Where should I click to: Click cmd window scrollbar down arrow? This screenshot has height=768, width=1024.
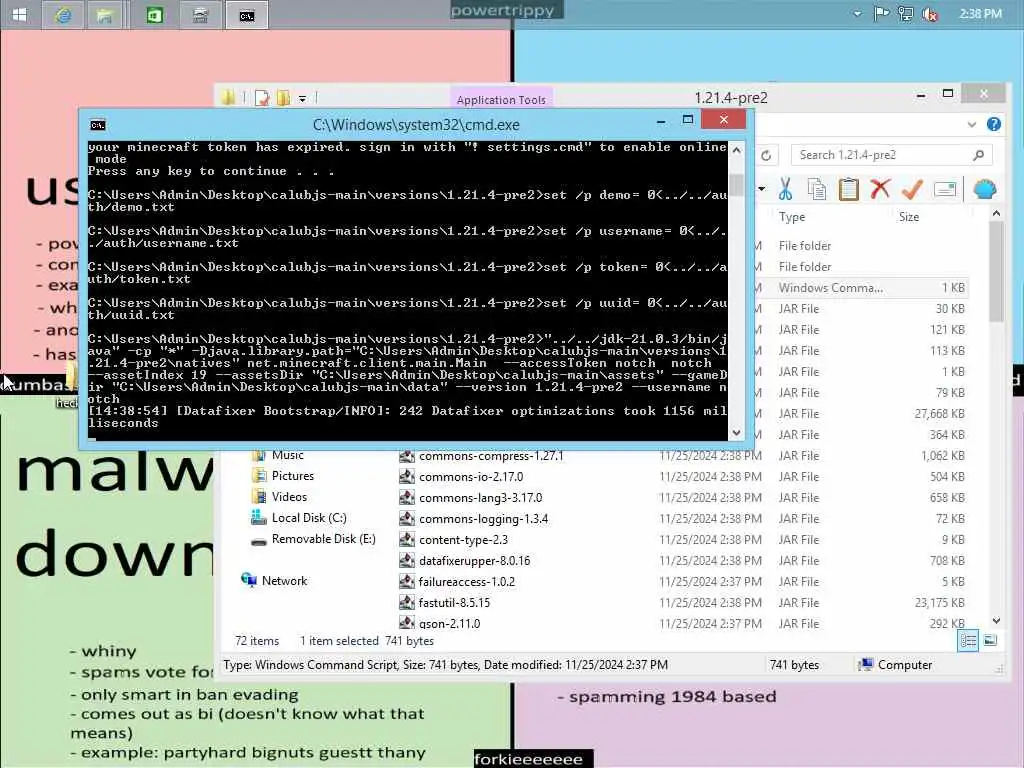point(737,432)
